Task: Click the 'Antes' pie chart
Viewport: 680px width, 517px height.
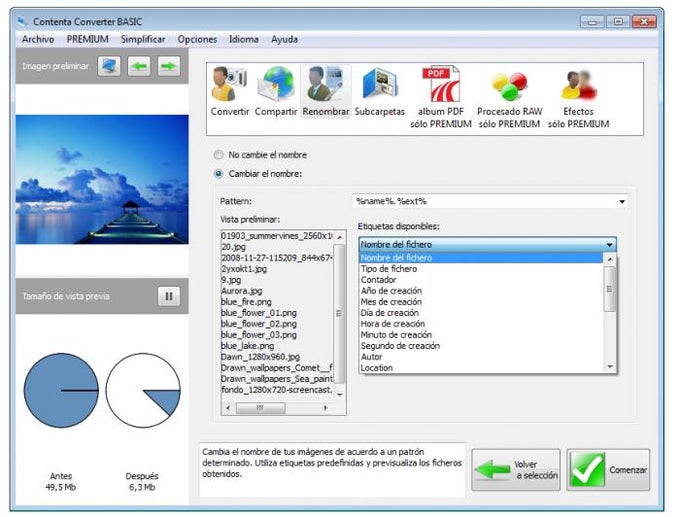Action: 61,390
